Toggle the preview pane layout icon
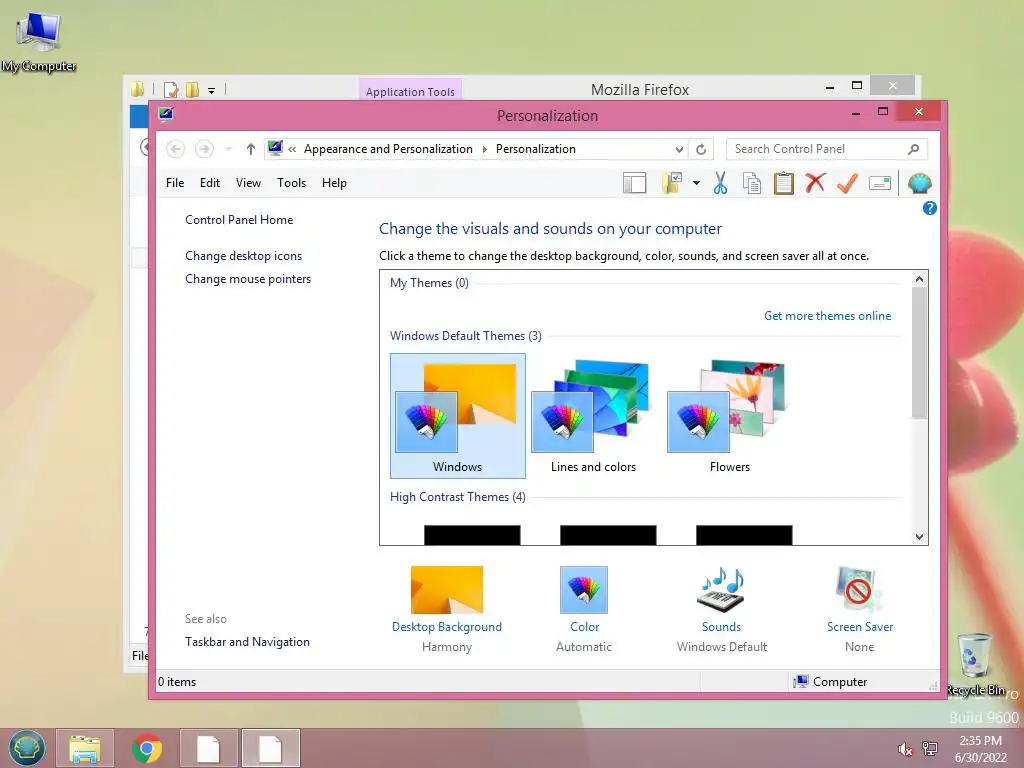1024x768 pixels. [x=634, y=184]
